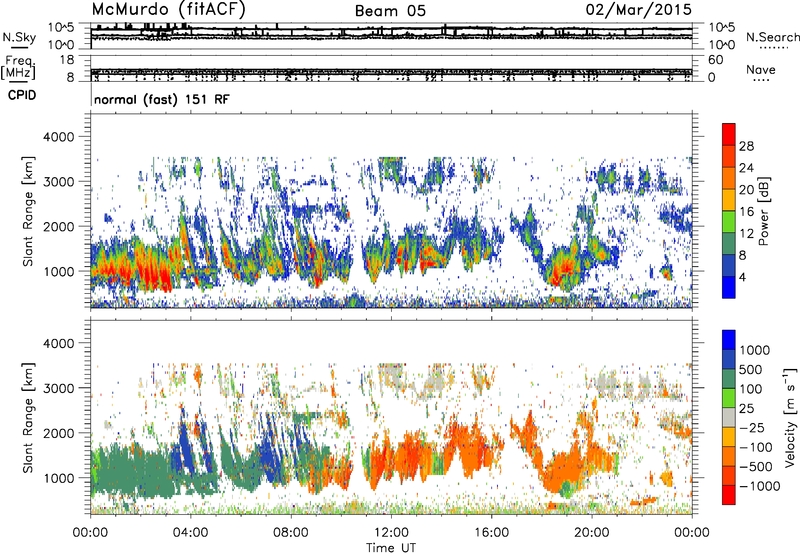The height and width of the screenshot is (554, 800).
Task: Click the 'CPID' label
Action: point(22,95)
